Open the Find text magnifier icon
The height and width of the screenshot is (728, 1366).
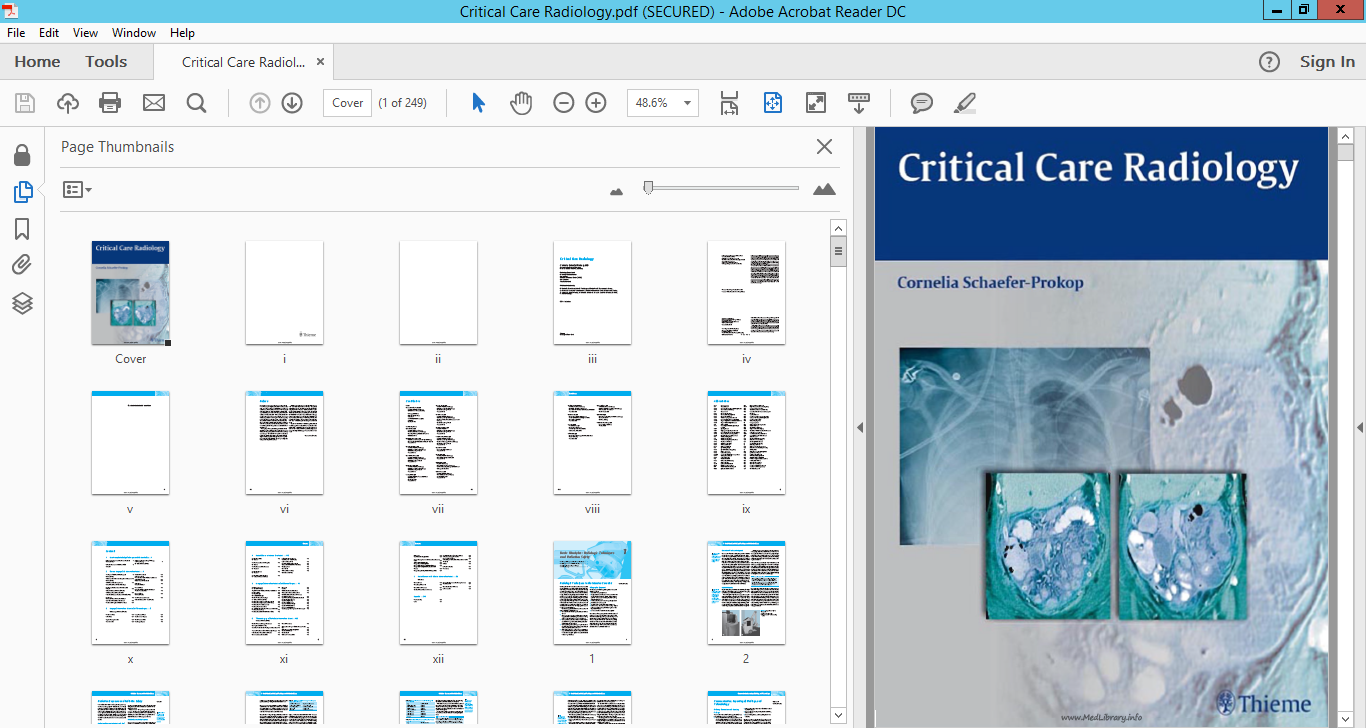point(196,103)
